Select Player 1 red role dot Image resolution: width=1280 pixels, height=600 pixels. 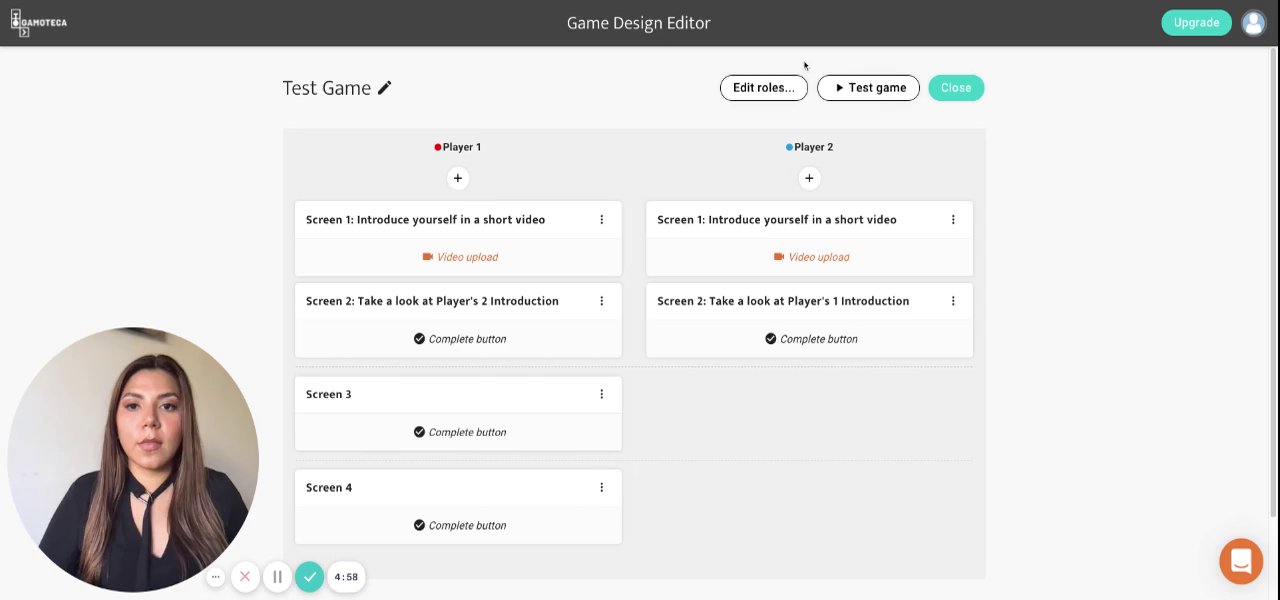click(437, 147)
